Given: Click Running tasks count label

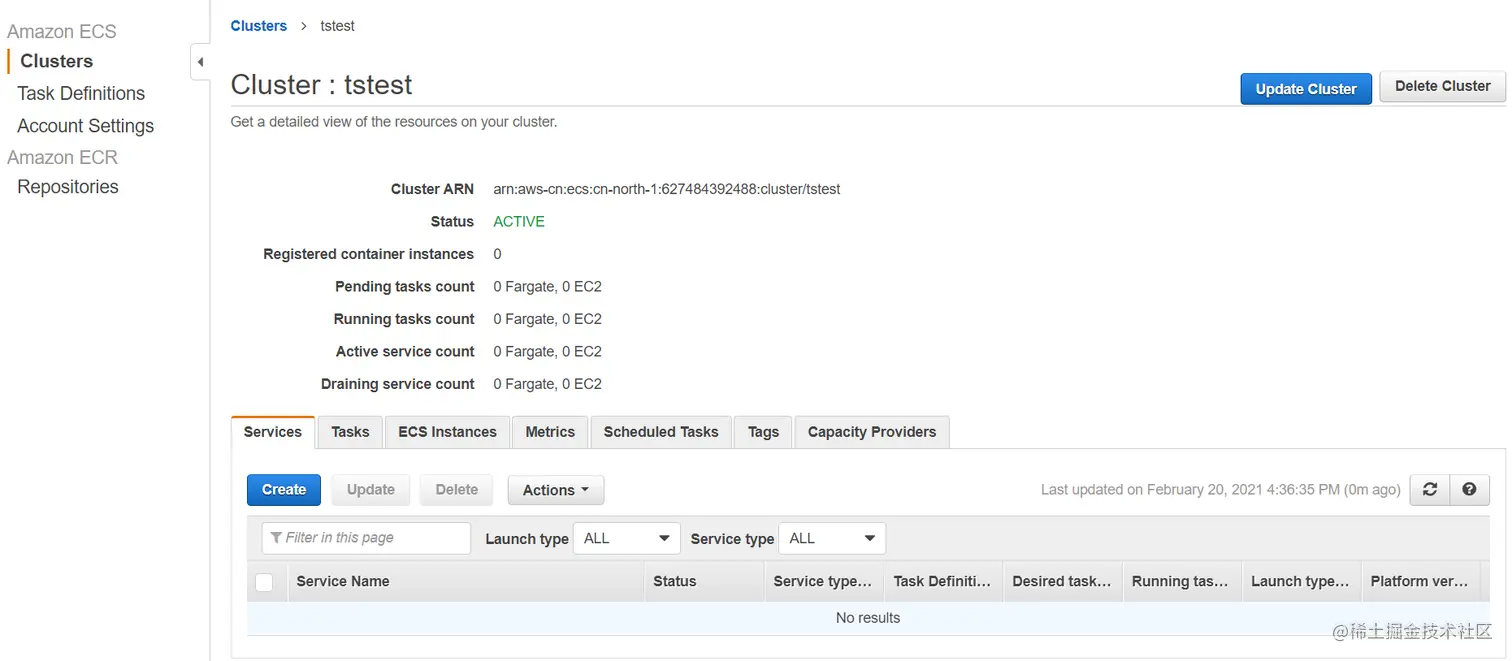Looking at the screenshot, I should [x=404, y=319].
